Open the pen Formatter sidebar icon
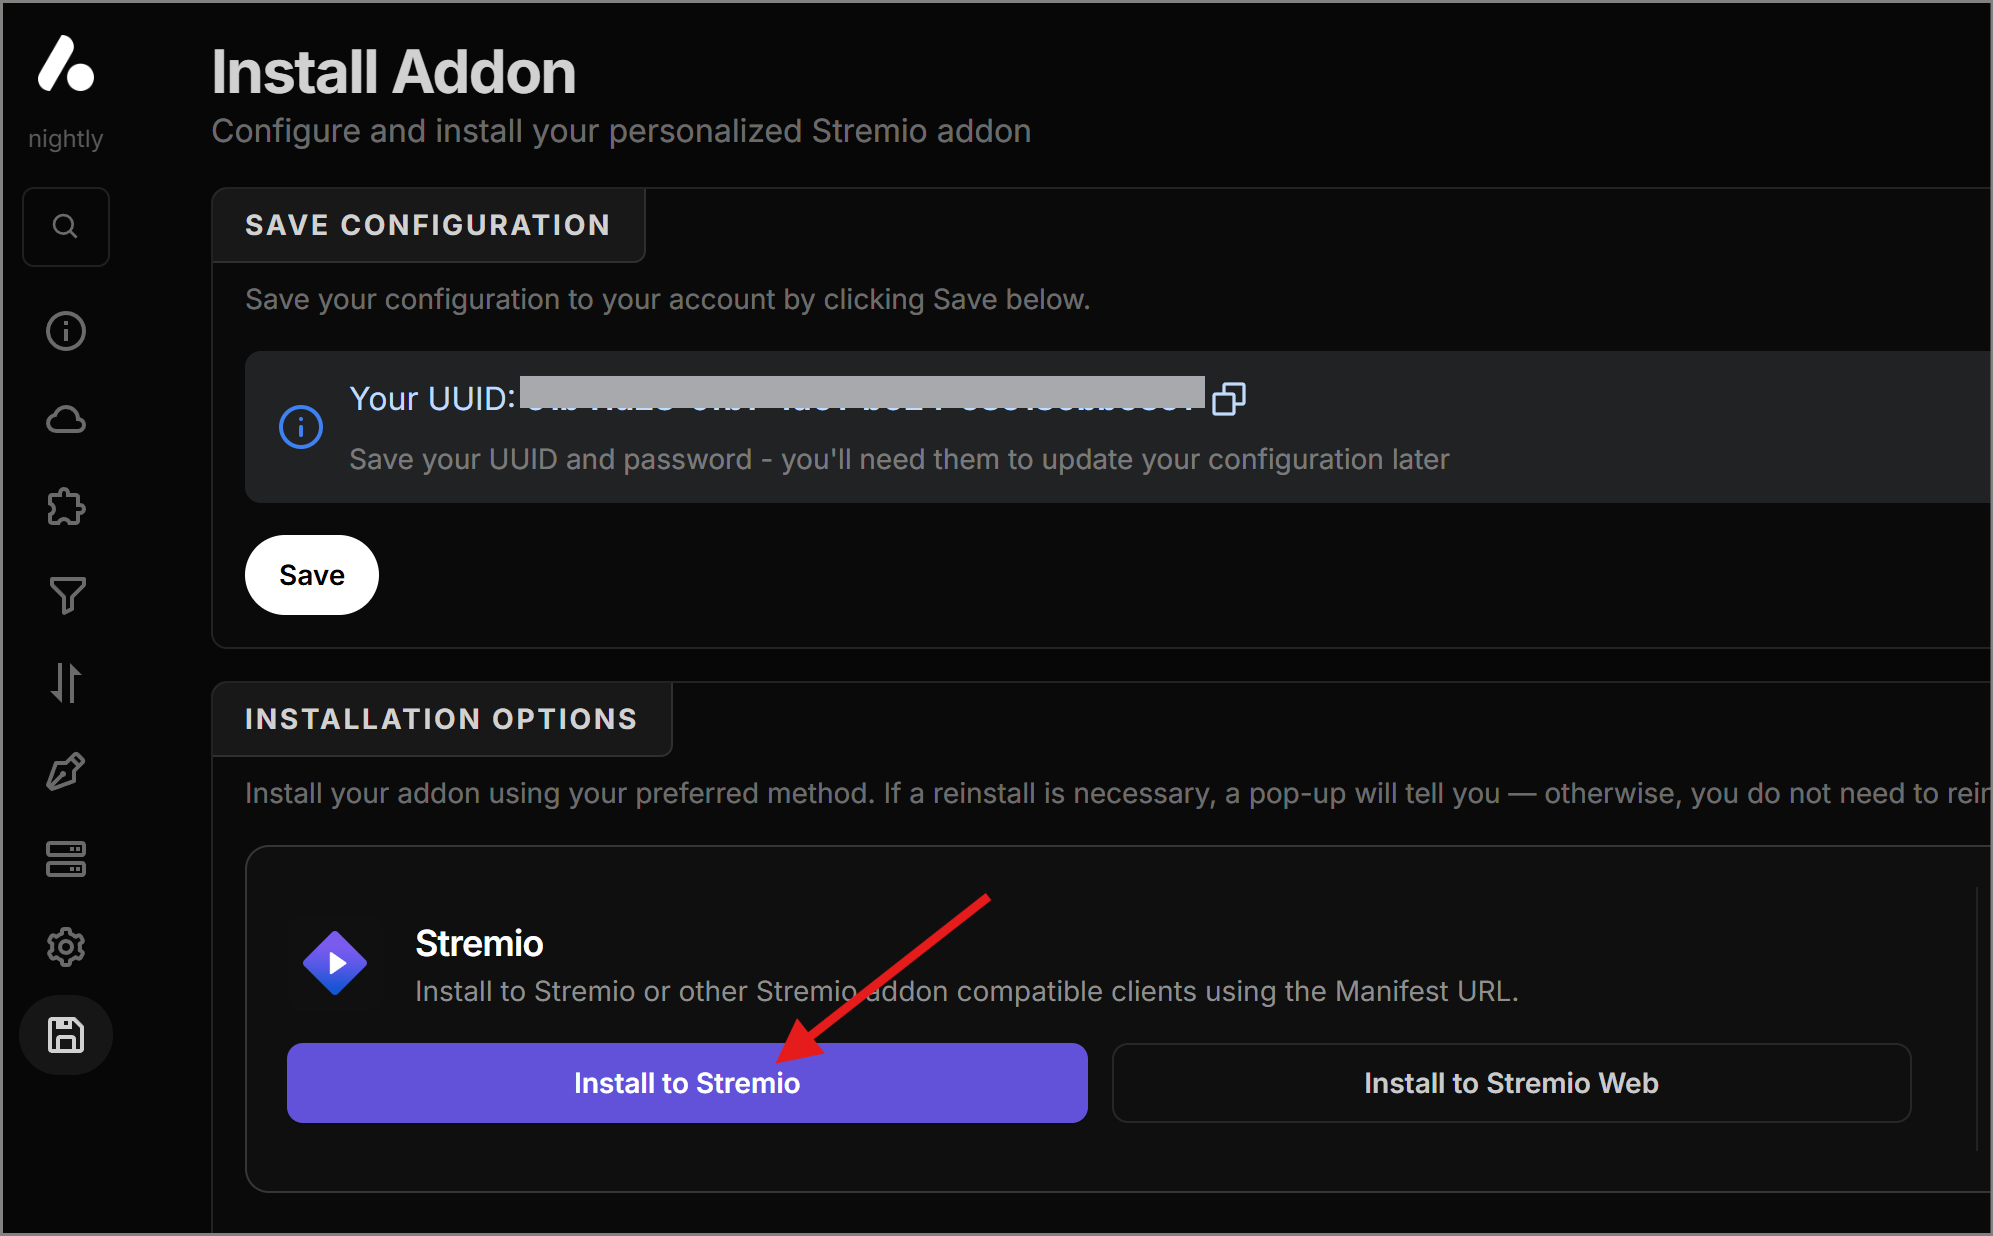The width and height of the screenshot is (1993, 1236). click(x=66, y=771)
